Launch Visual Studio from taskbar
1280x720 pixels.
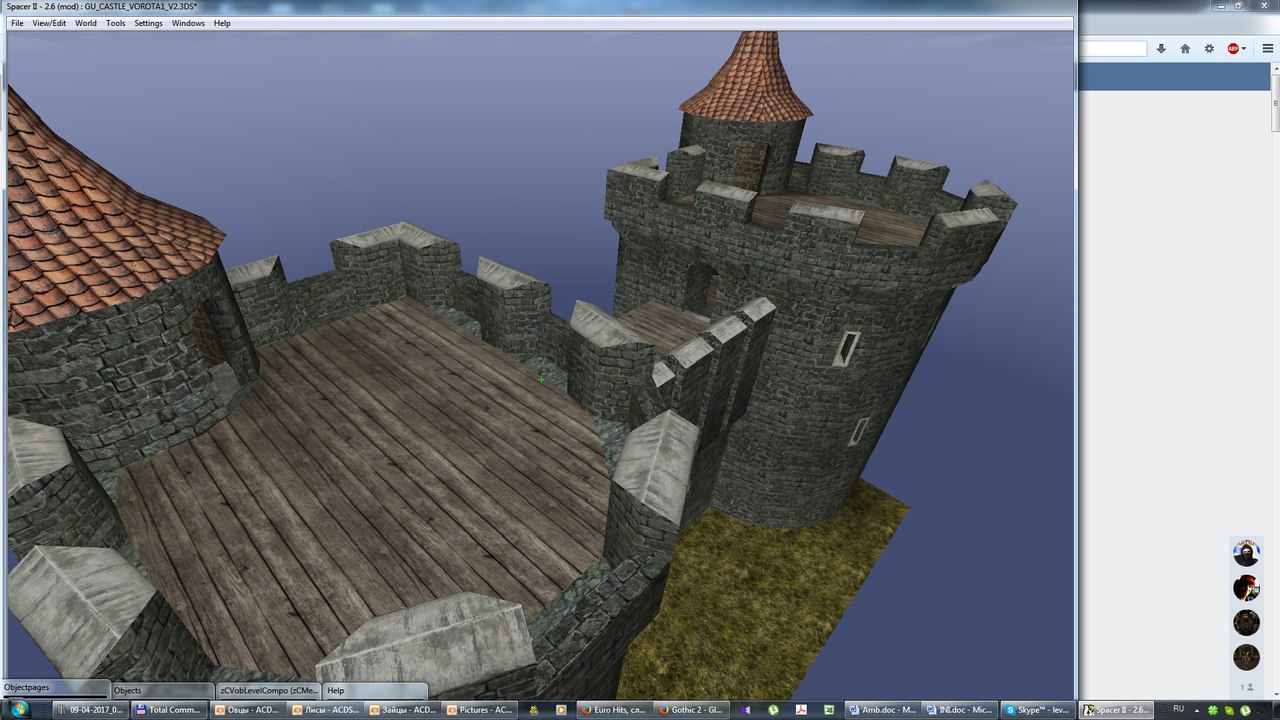tap(745, 710)
